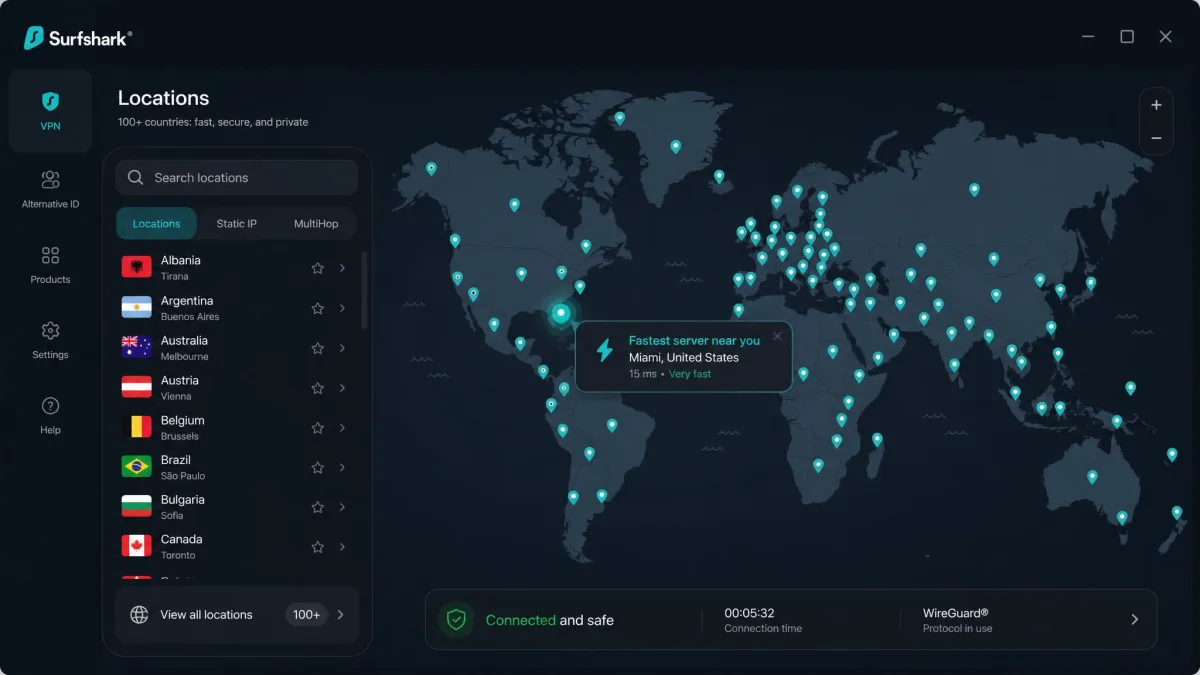Expand Austria server options chevron
The width and height of the screenshot is (1200, 675).
click(x=342, y=388)
